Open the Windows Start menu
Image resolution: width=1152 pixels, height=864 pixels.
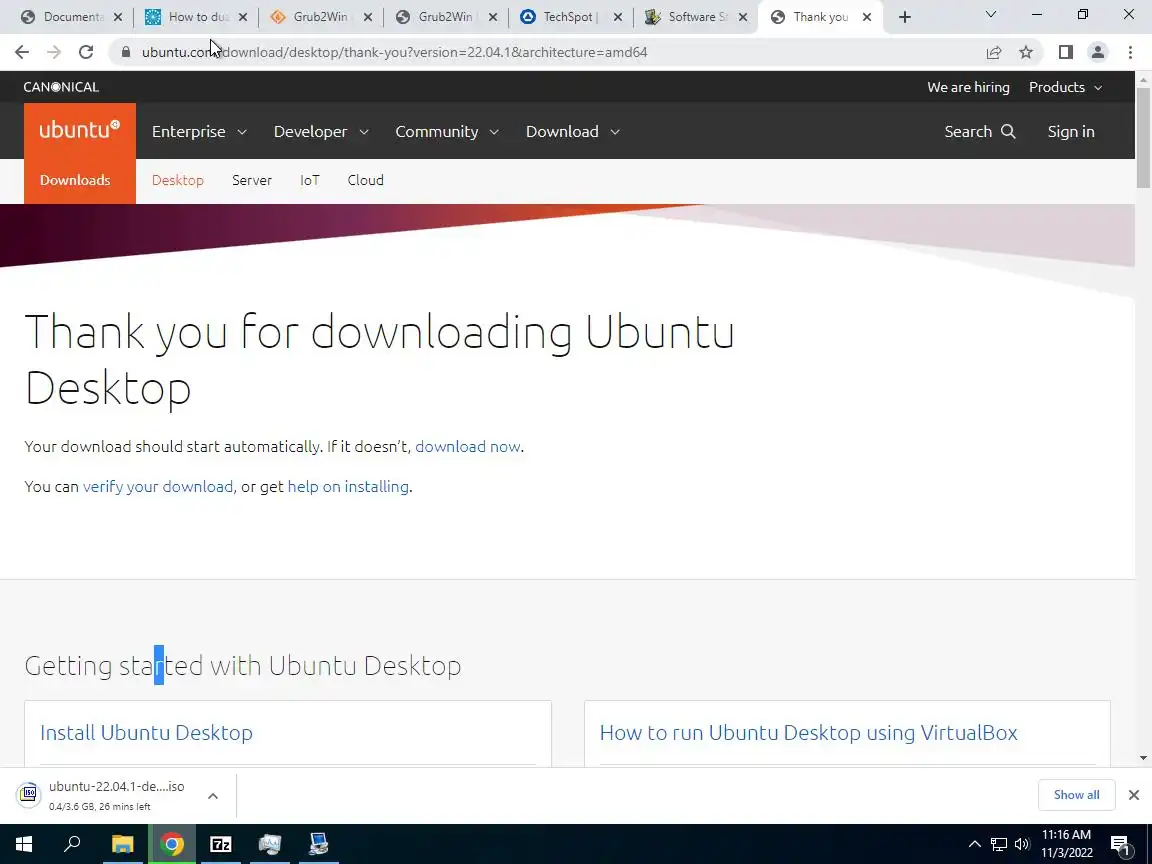click(24, 844)
